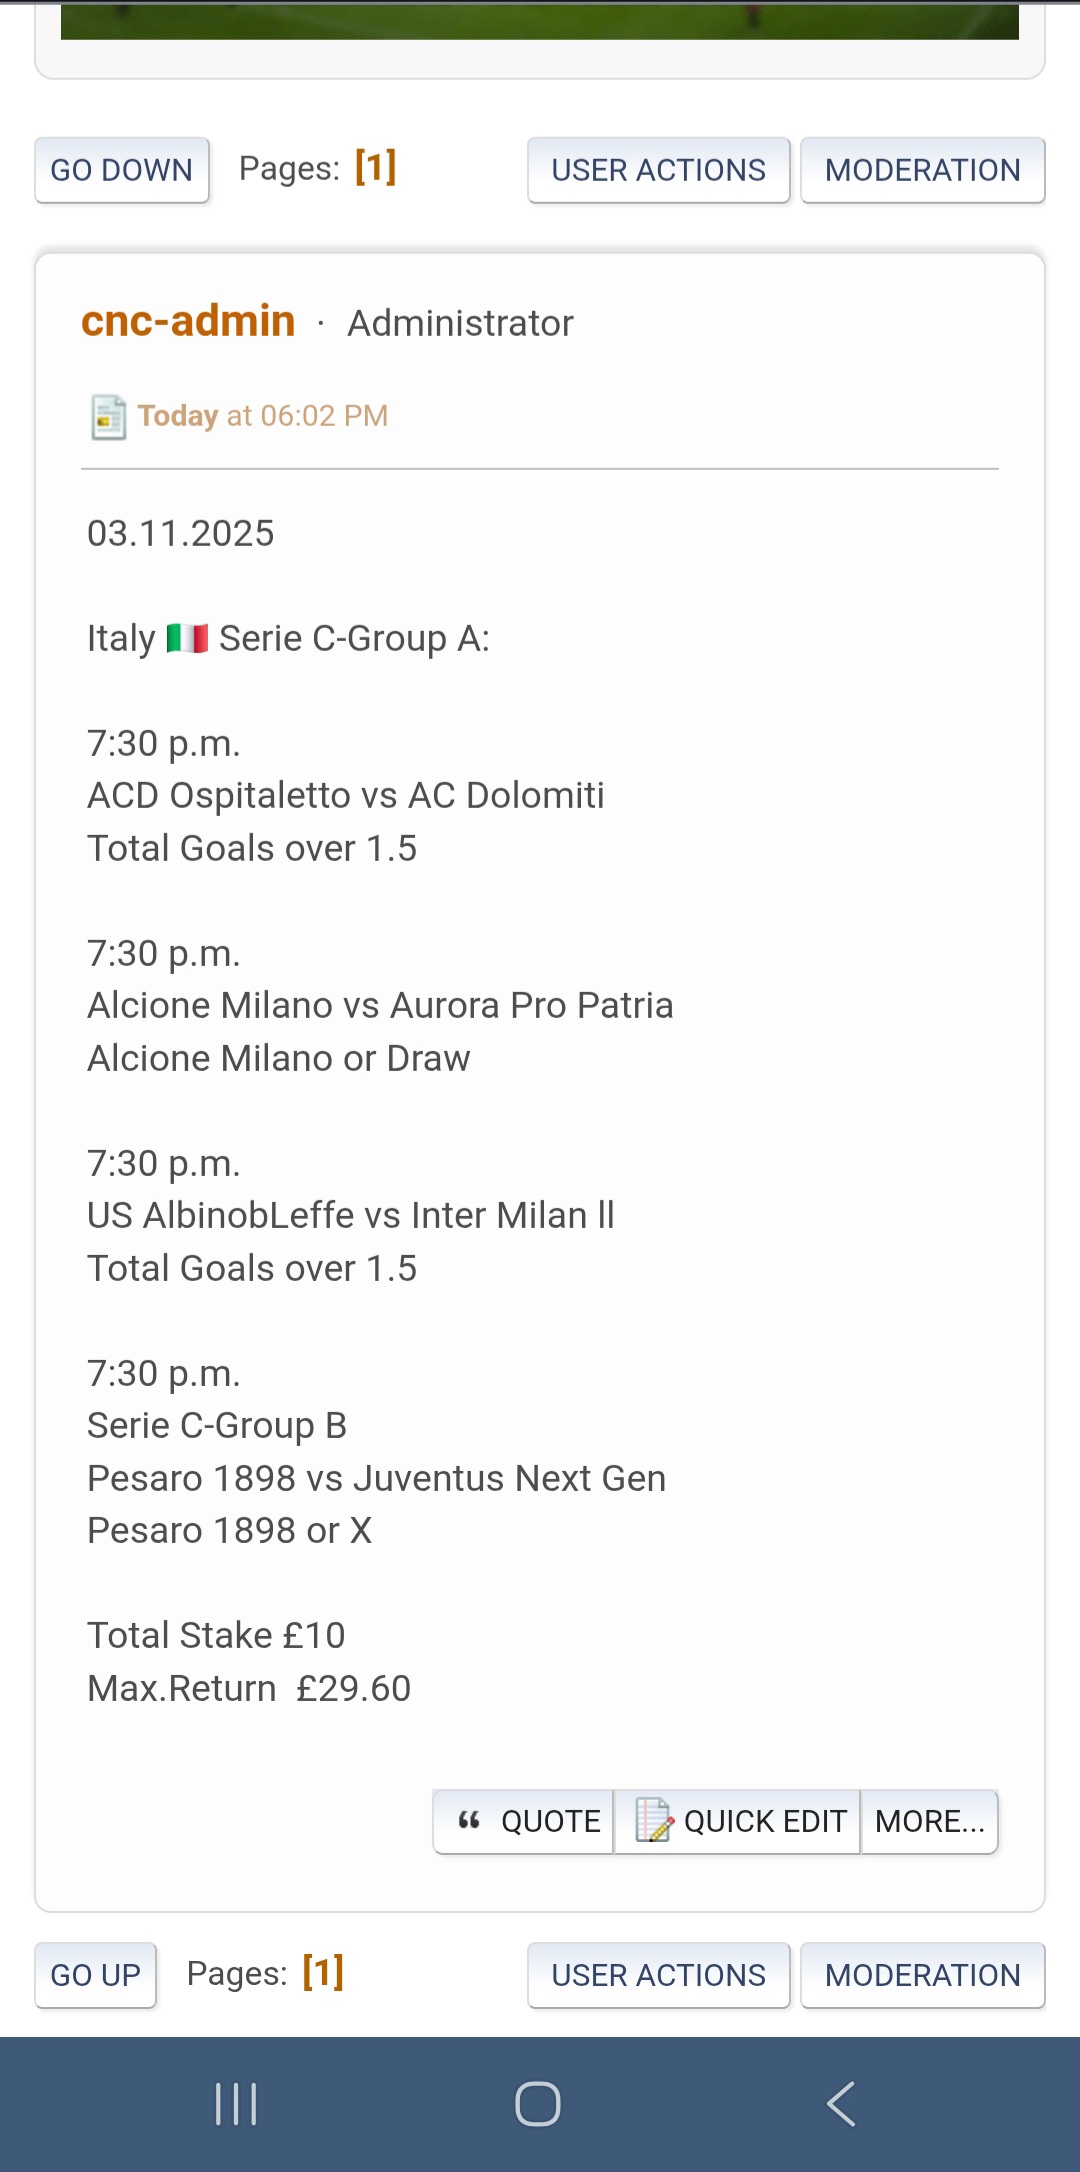This screenshot has width=1080, height=2172.
Task: Tap the Android back arrow icon
Action: [x=841, y=2103]
